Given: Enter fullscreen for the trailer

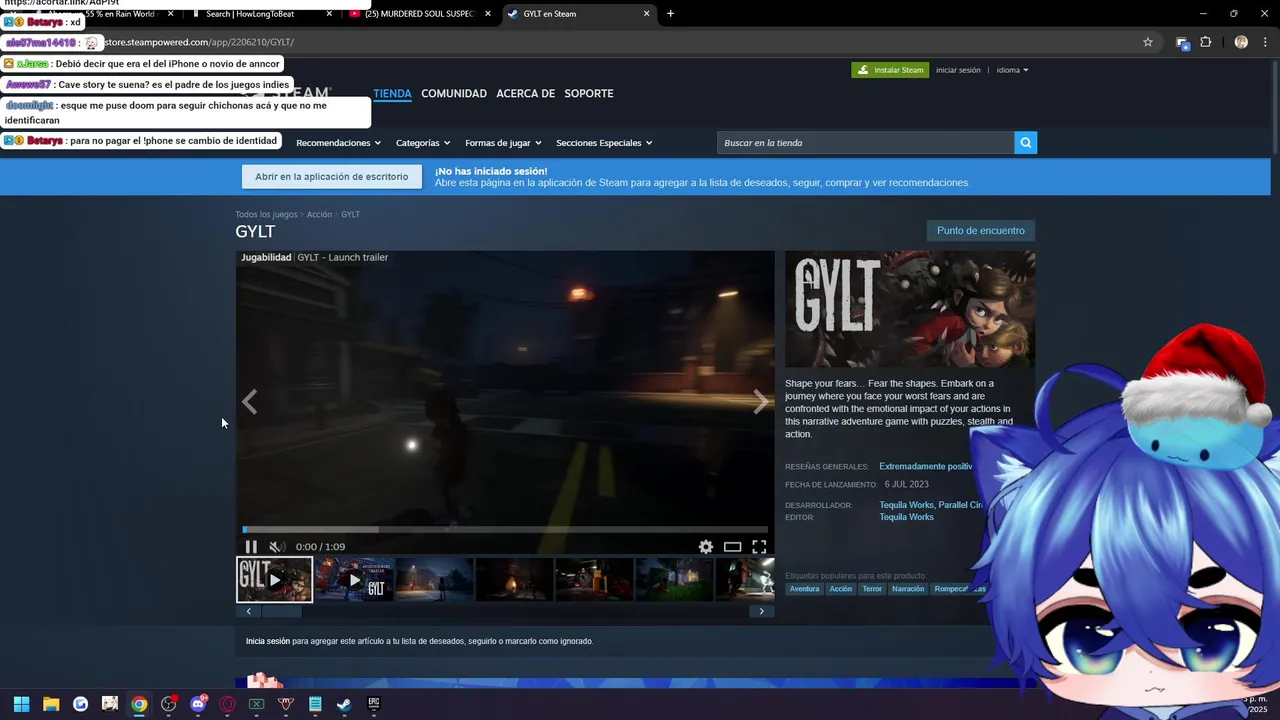Looking at the screenshot, I should 759,547.
